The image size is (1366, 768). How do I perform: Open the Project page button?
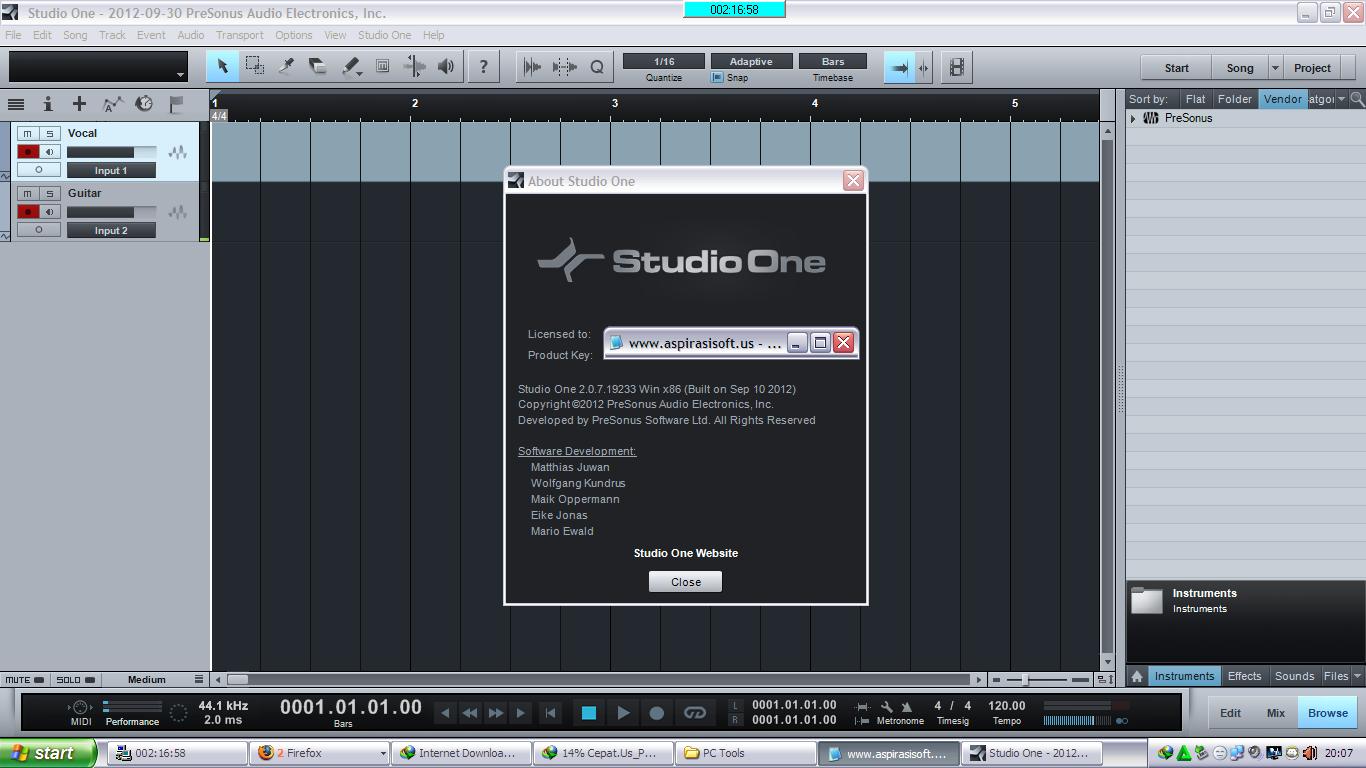pyautogui.click(x=1312, y=68)
